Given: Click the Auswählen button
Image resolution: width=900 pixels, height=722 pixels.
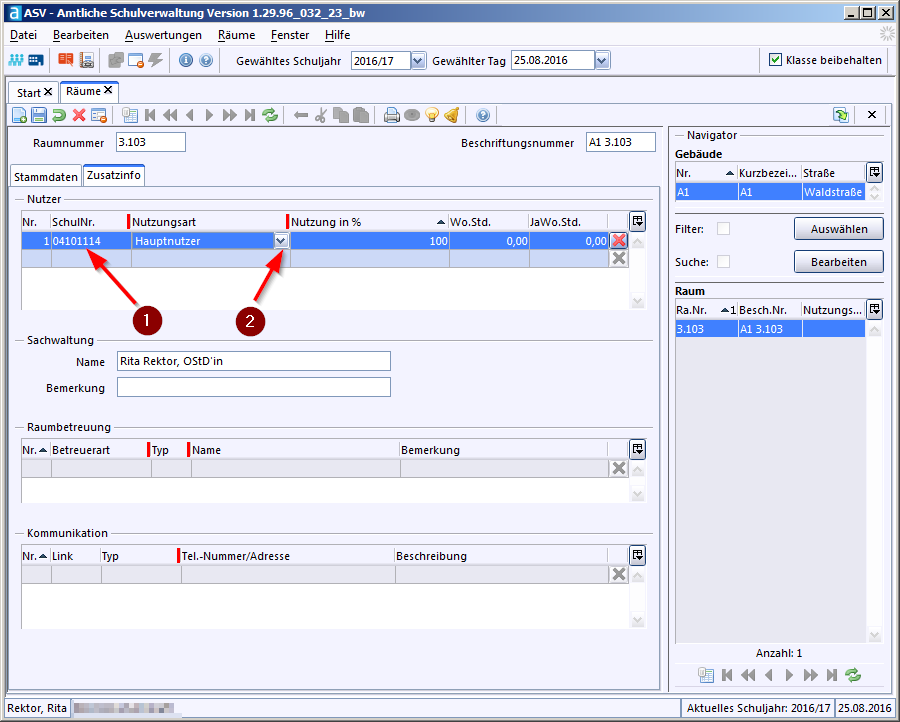Looking at the screenshot, I should (x=838, y=229).
